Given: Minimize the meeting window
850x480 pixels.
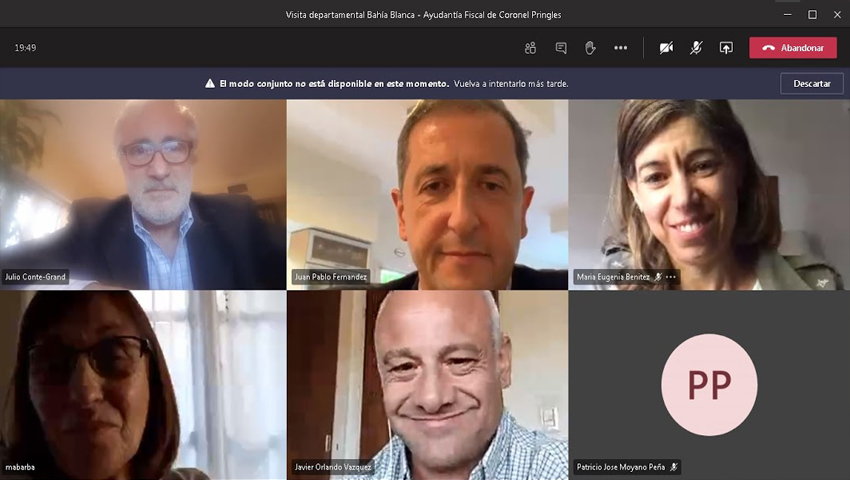Looking at the screenshot, I should click(788, 15).
